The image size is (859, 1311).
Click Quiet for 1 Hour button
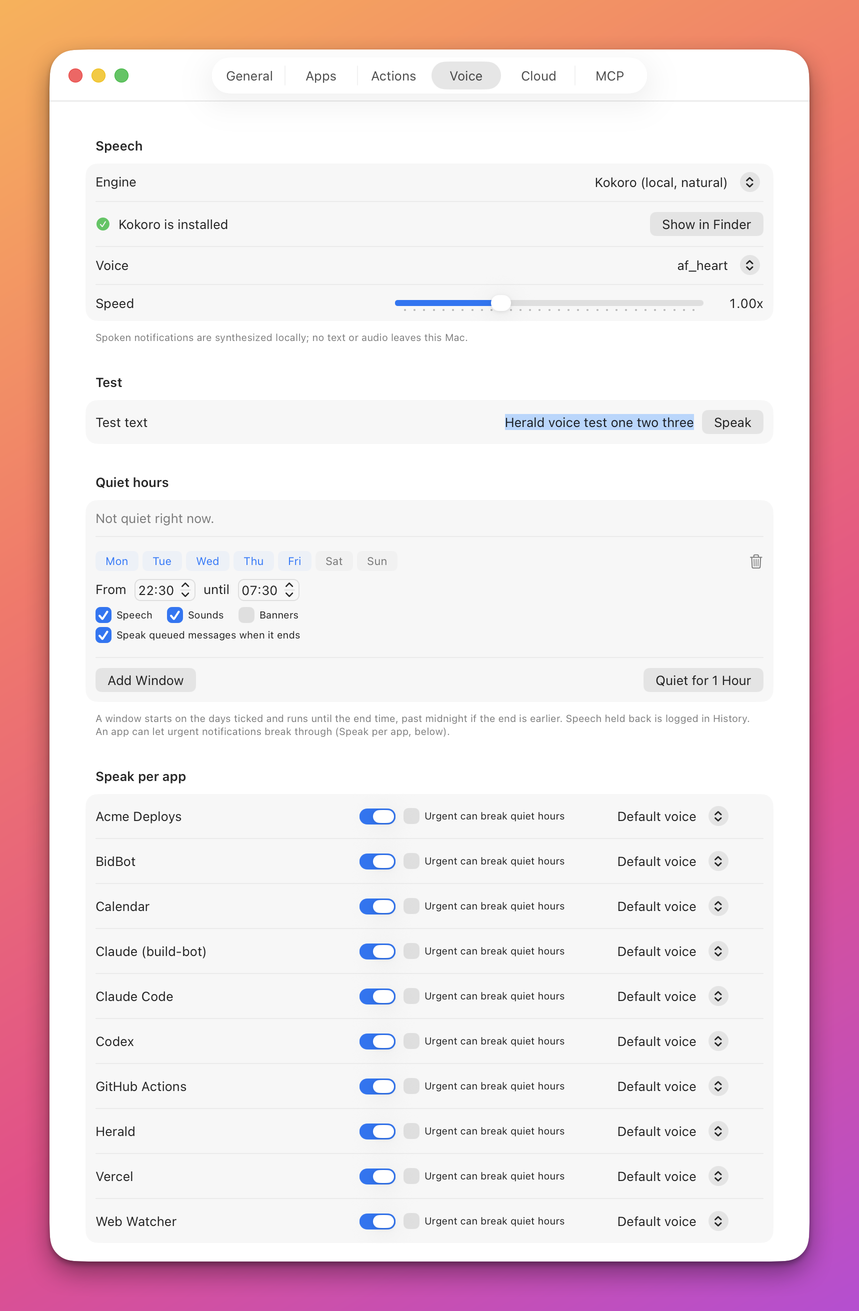point(703,680)
